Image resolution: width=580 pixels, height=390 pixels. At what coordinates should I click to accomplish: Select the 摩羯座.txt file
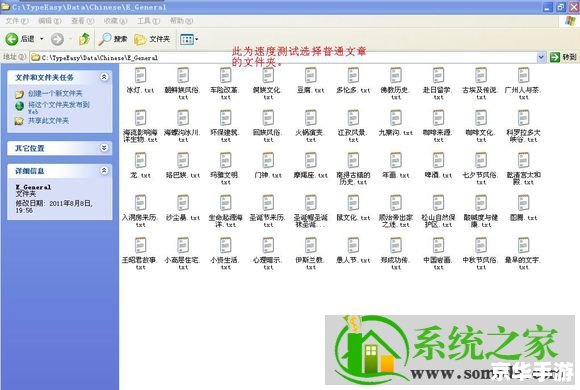pos(311,165)
